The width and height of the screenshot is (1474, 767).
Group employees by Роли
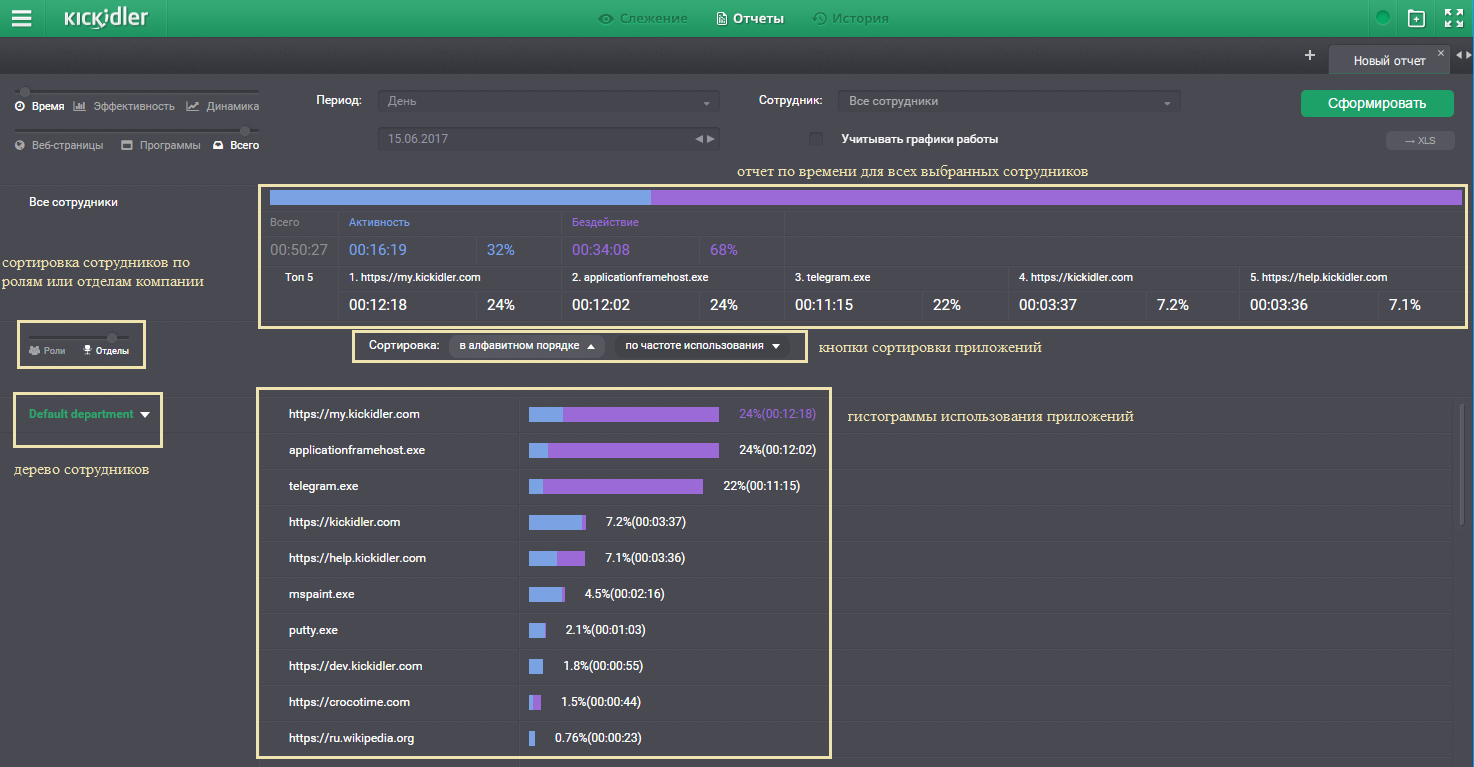[47, 351]
